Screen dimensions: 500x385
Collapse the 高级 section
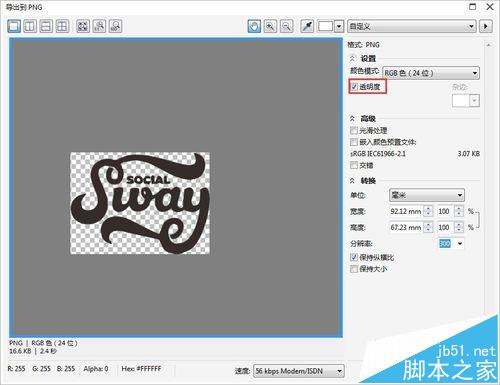click(x=353, y=118)
